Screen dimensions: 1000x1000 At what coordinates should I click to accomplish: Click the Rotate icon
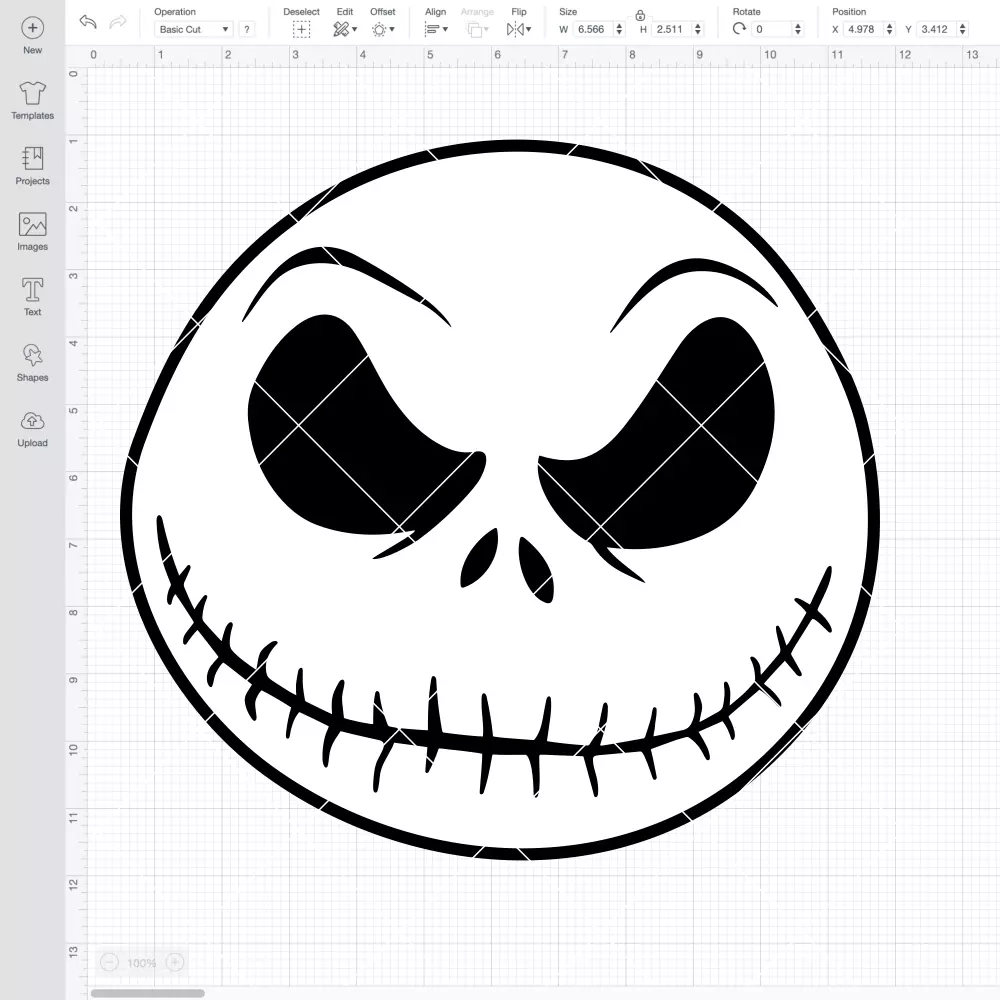tap(739, 29)
